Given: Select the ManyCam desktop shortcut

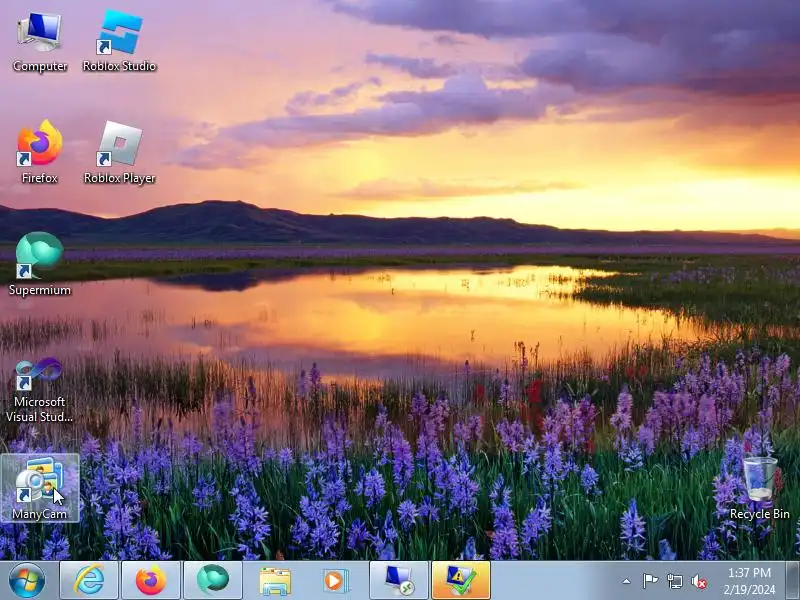Looking at the screenshot, I should click(x=40, y=488).
